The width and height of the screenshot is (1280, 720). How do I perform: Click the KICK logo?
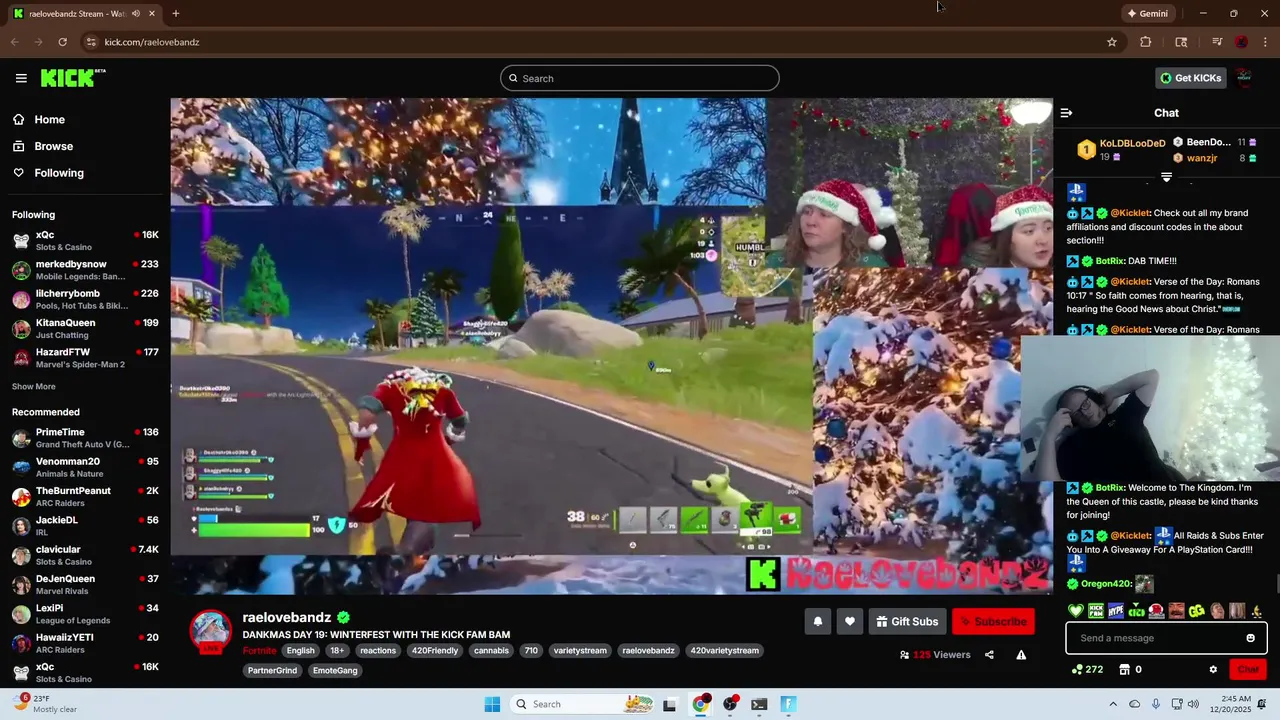(72, 78)
